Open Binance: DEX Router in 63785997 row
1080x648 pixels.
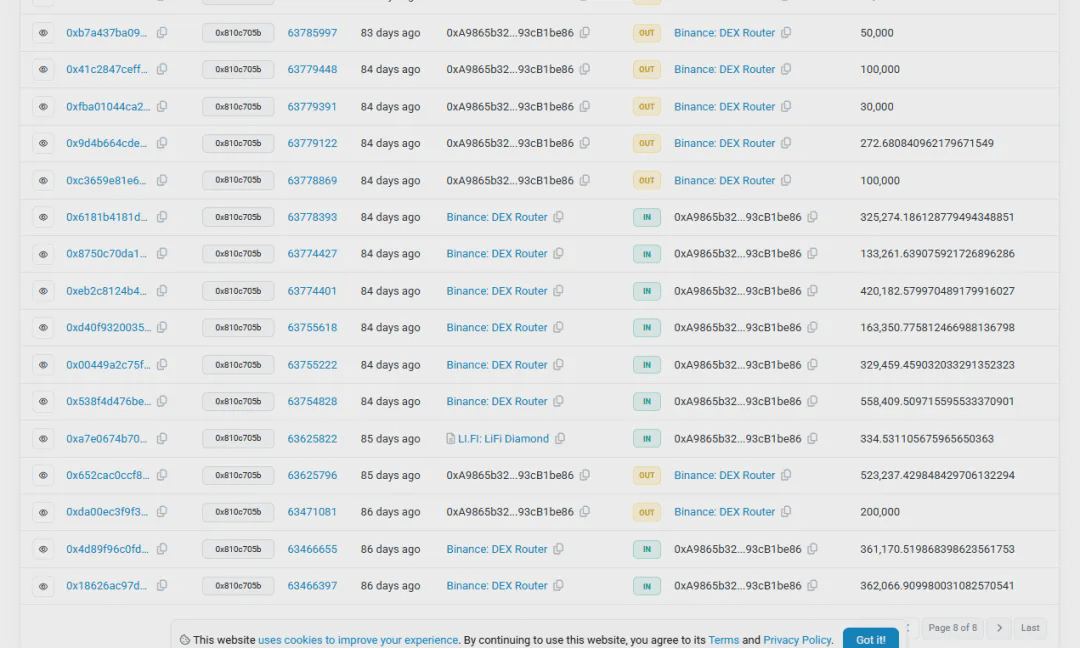724,33
